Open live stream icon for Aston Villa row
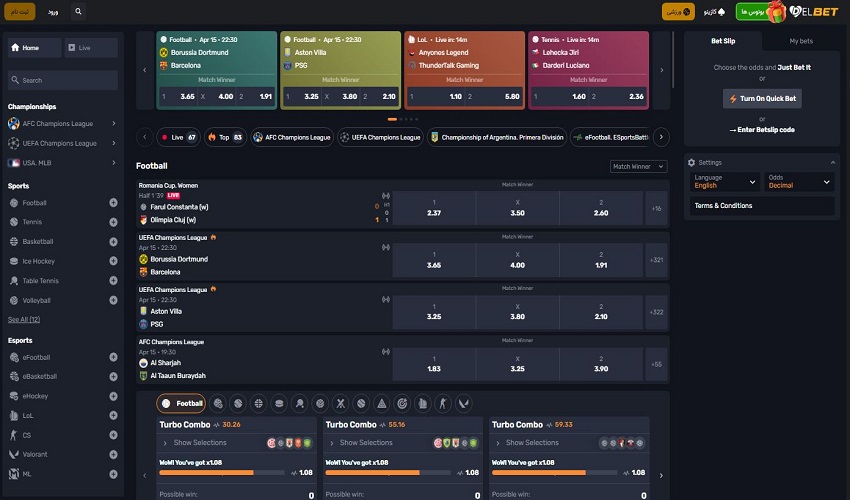Image resolution: width=850 pixels, height=500 pixels. pos(385,299)
